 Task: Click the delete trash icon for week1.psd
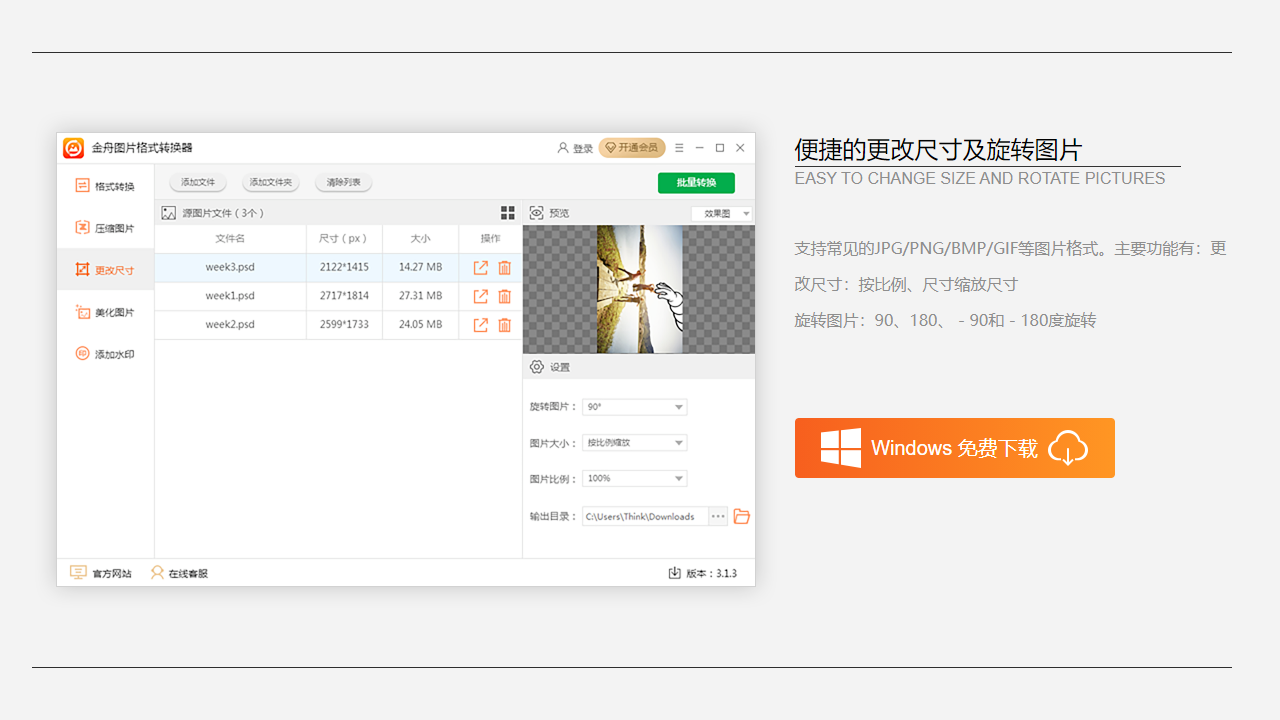505,296
